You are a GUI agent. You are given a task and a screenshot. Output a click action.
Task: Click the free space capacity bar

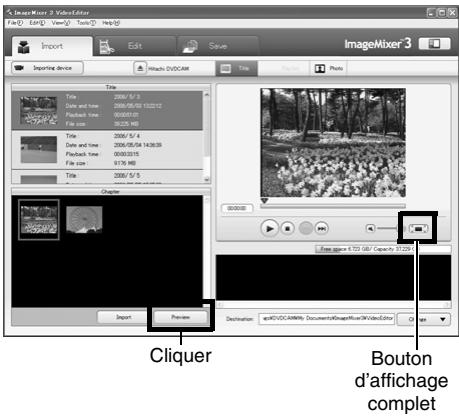click(x=383, y=249)
